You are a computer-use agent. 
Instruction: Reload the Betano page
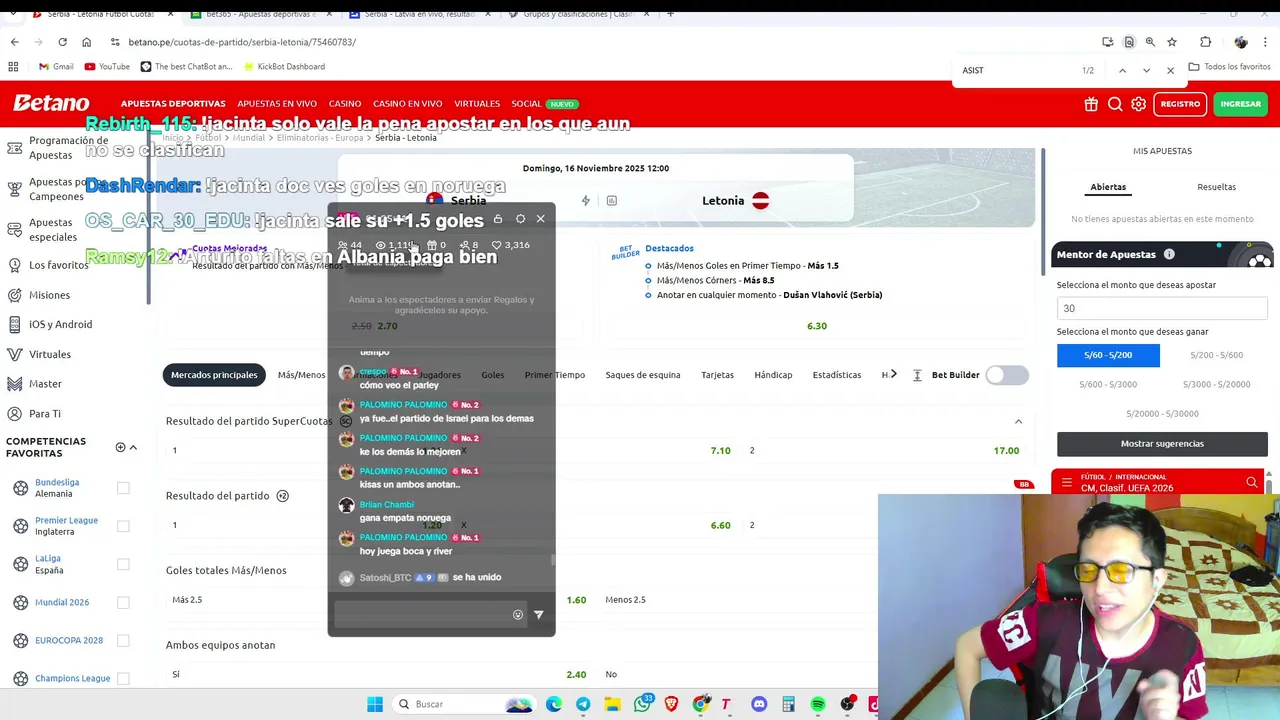click(x=62, y=42)
